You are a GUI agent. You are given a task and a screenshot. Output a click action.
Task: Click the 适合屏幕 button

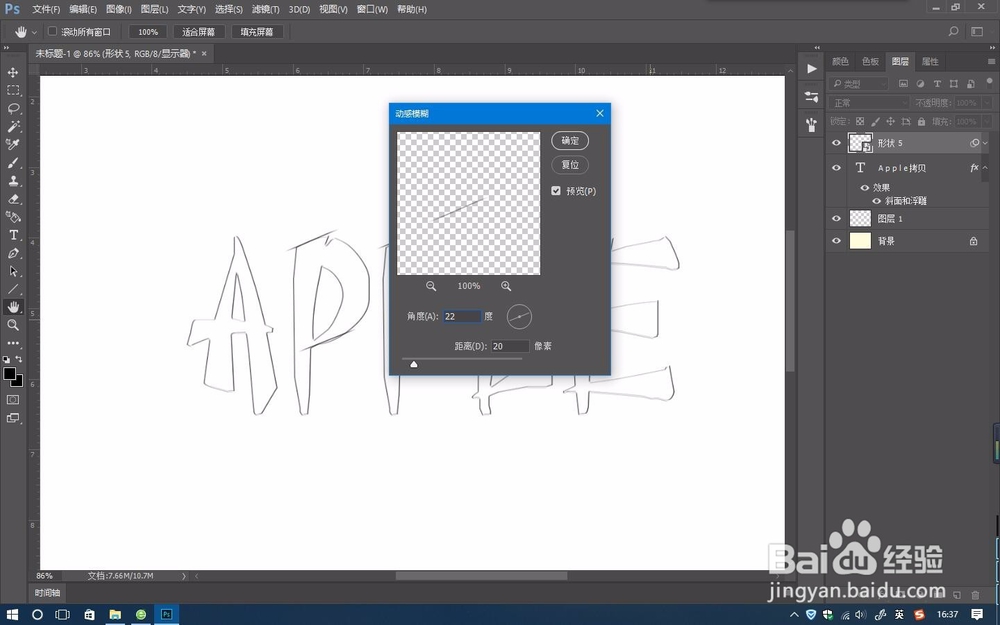click(198, 31)
